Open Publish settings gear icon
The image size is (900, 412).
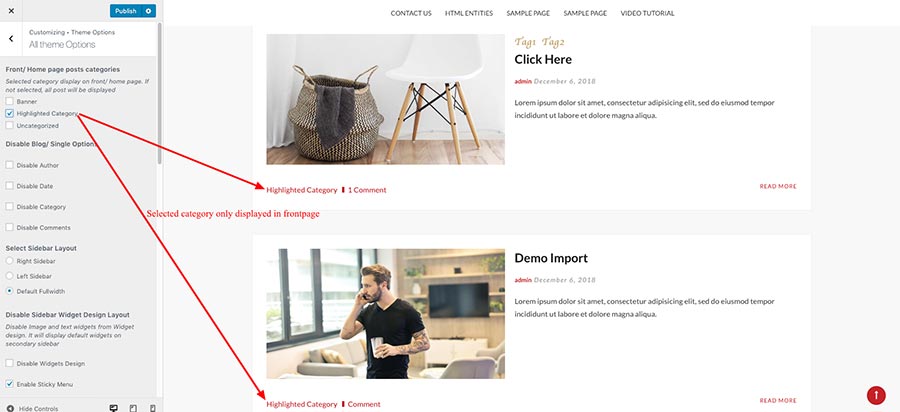(x=149, y=11)
